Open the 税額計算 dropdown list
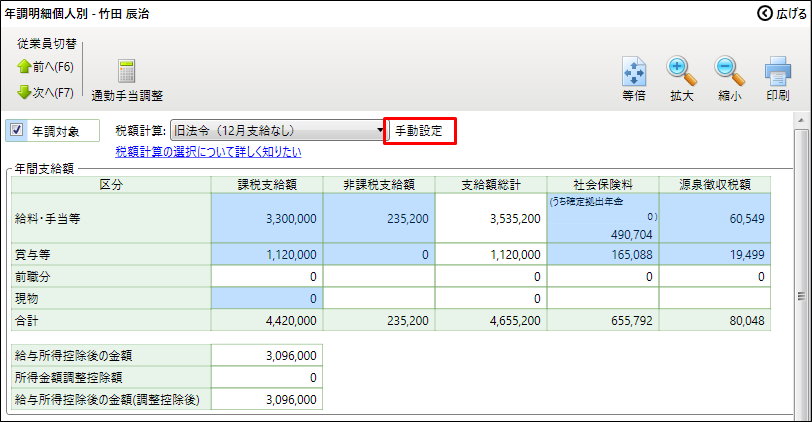 coord(381,130)
